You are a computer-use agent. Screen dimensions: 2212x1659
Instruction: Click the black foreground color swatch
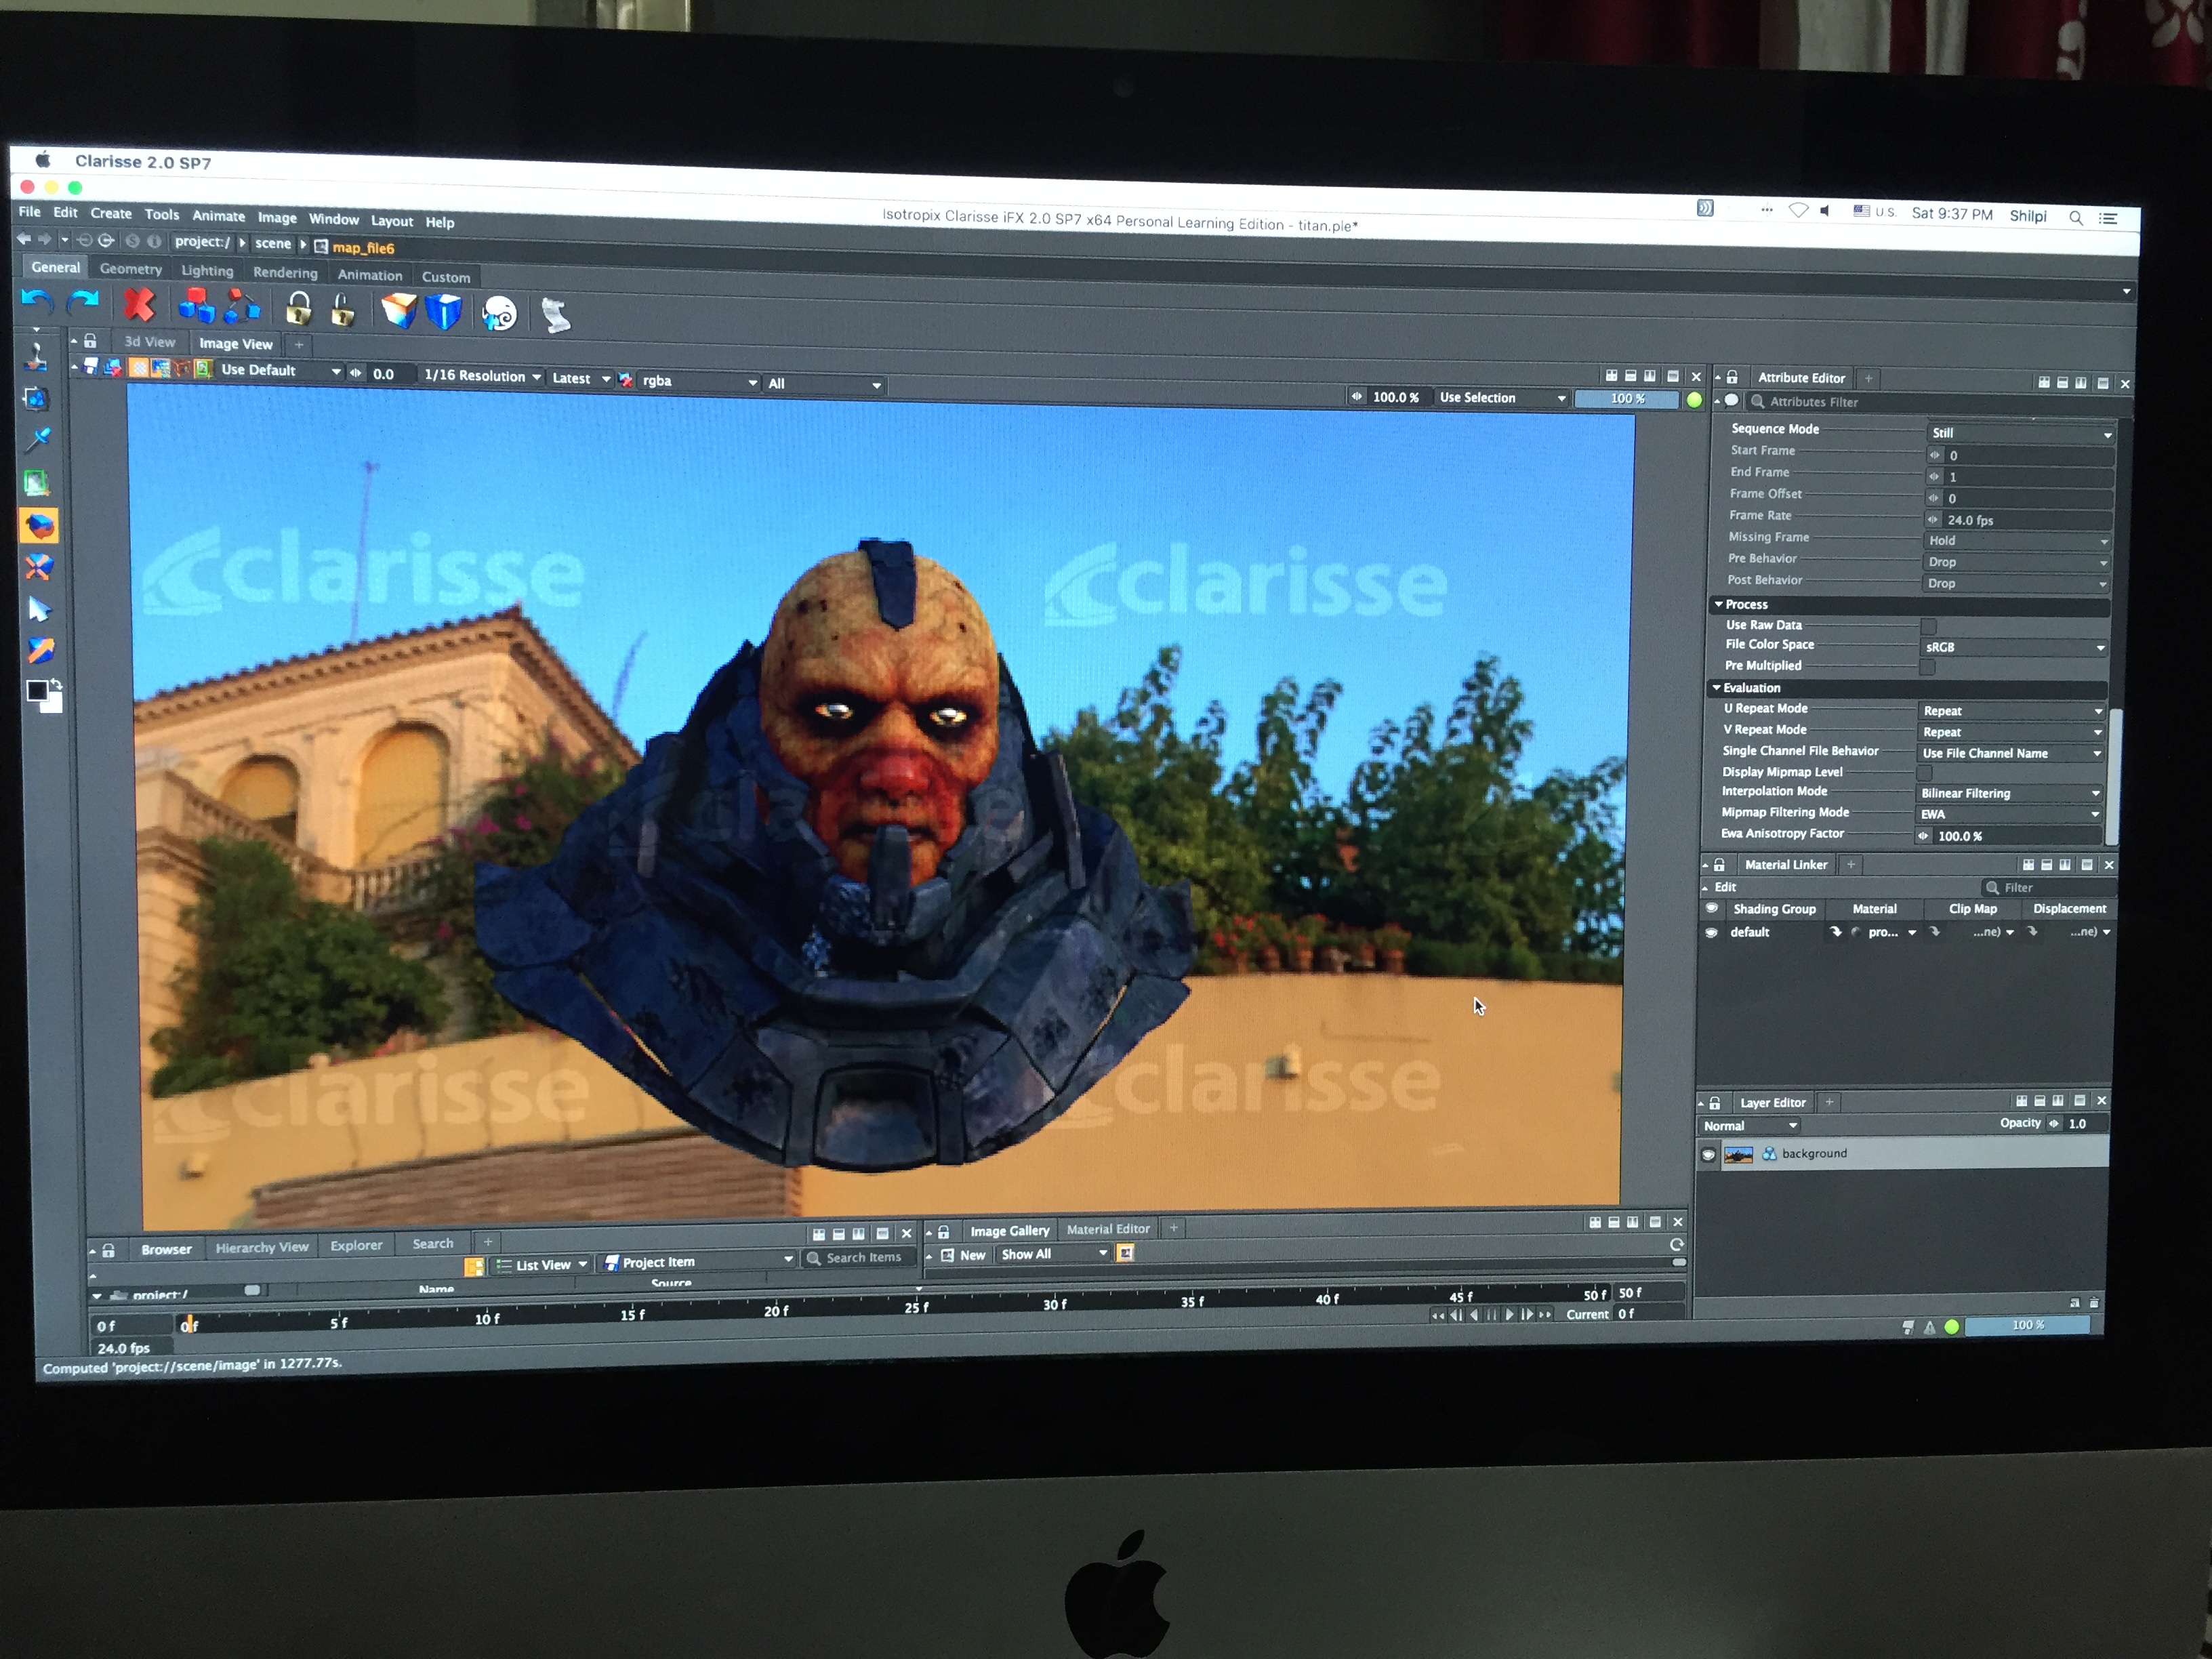[37, 690]
